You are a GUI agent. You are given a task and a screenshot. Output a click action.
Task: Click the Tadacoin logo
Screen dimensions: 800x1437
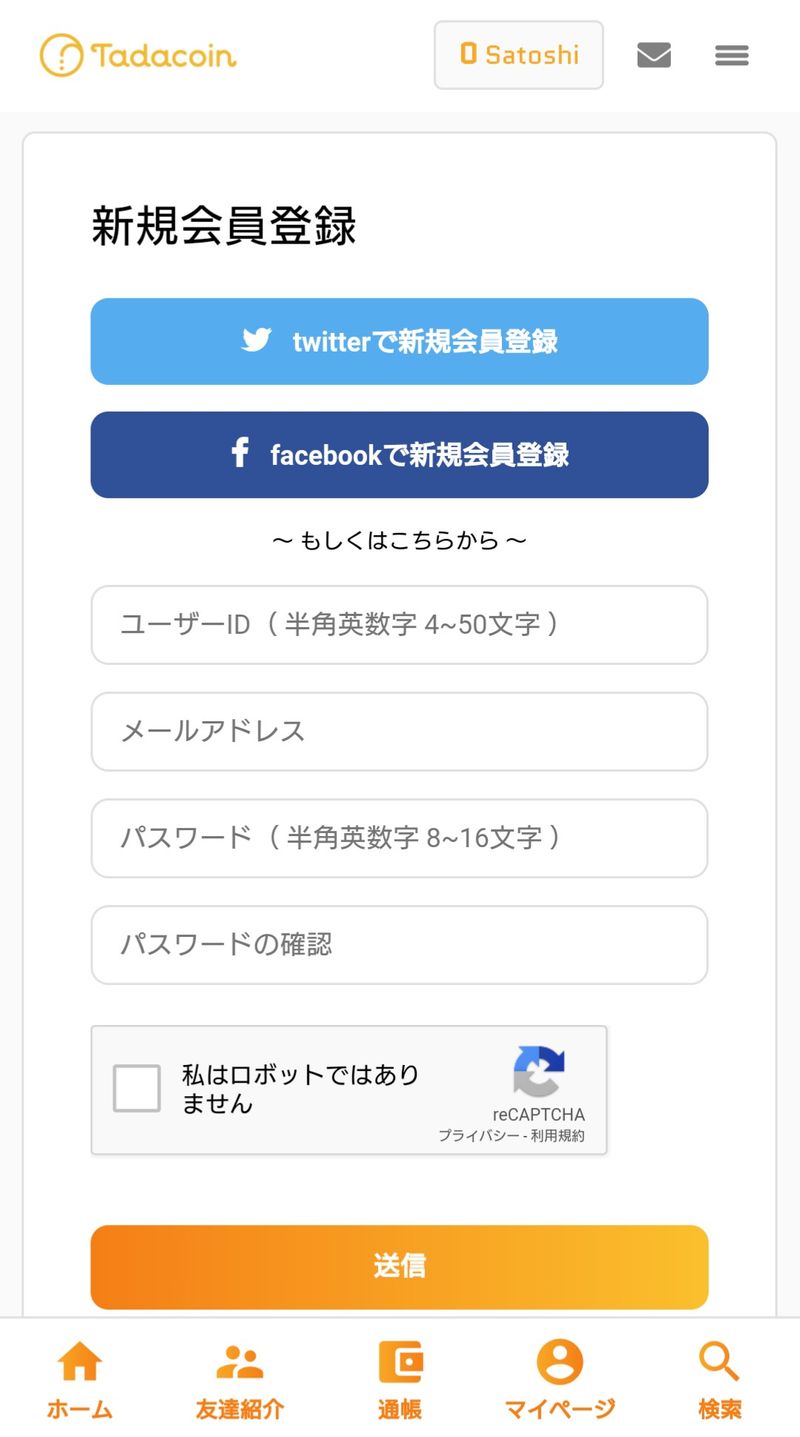click(138, 55)
